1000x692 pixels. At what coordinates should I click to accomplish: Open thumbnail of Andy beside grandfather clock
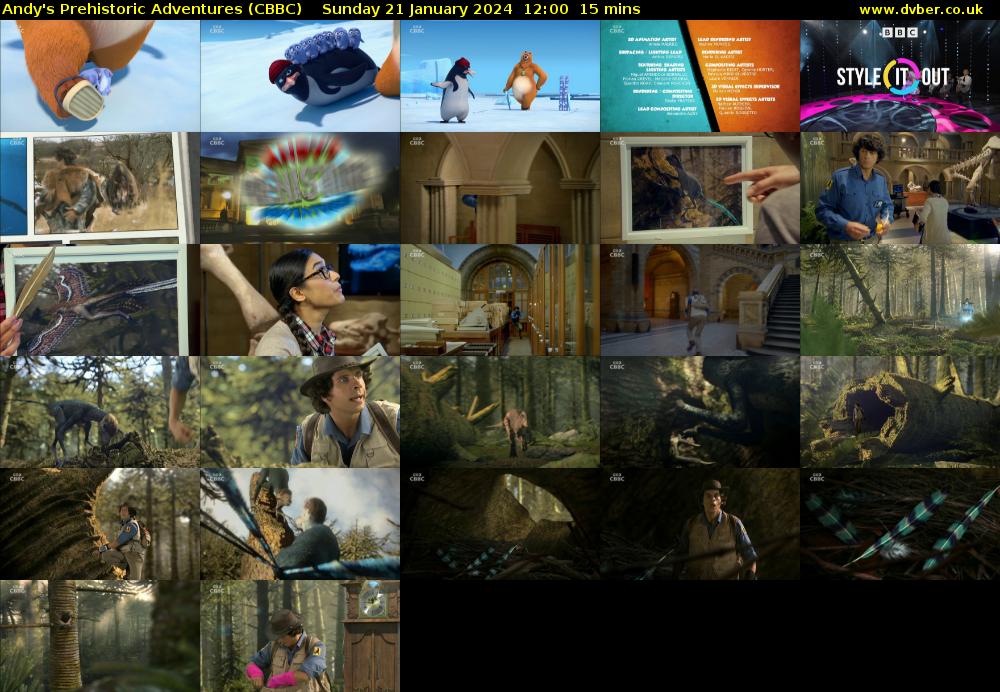coord(300,636)
